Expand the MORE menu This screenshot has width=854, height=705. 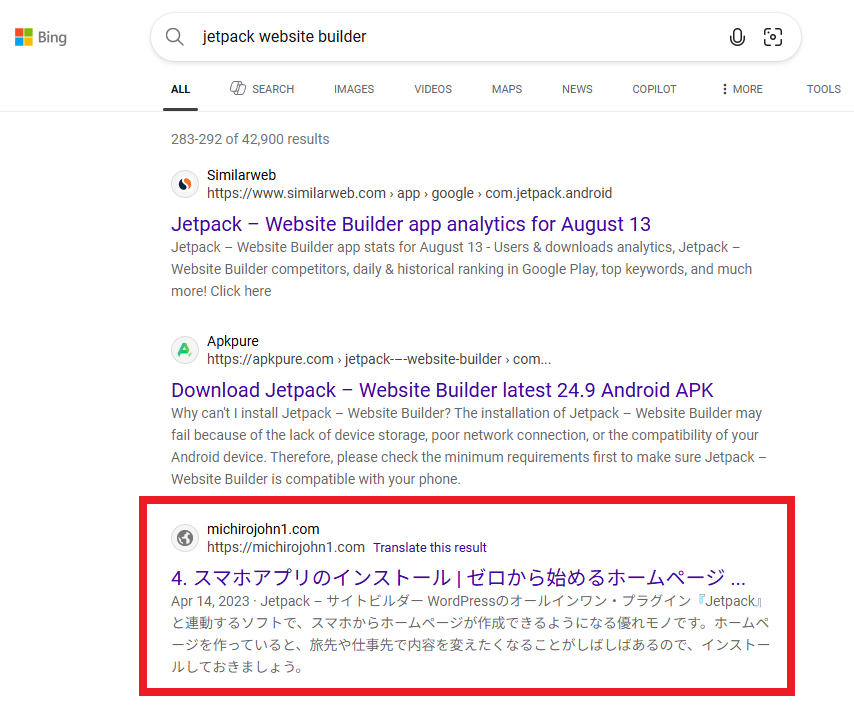[x=742, y=89]
